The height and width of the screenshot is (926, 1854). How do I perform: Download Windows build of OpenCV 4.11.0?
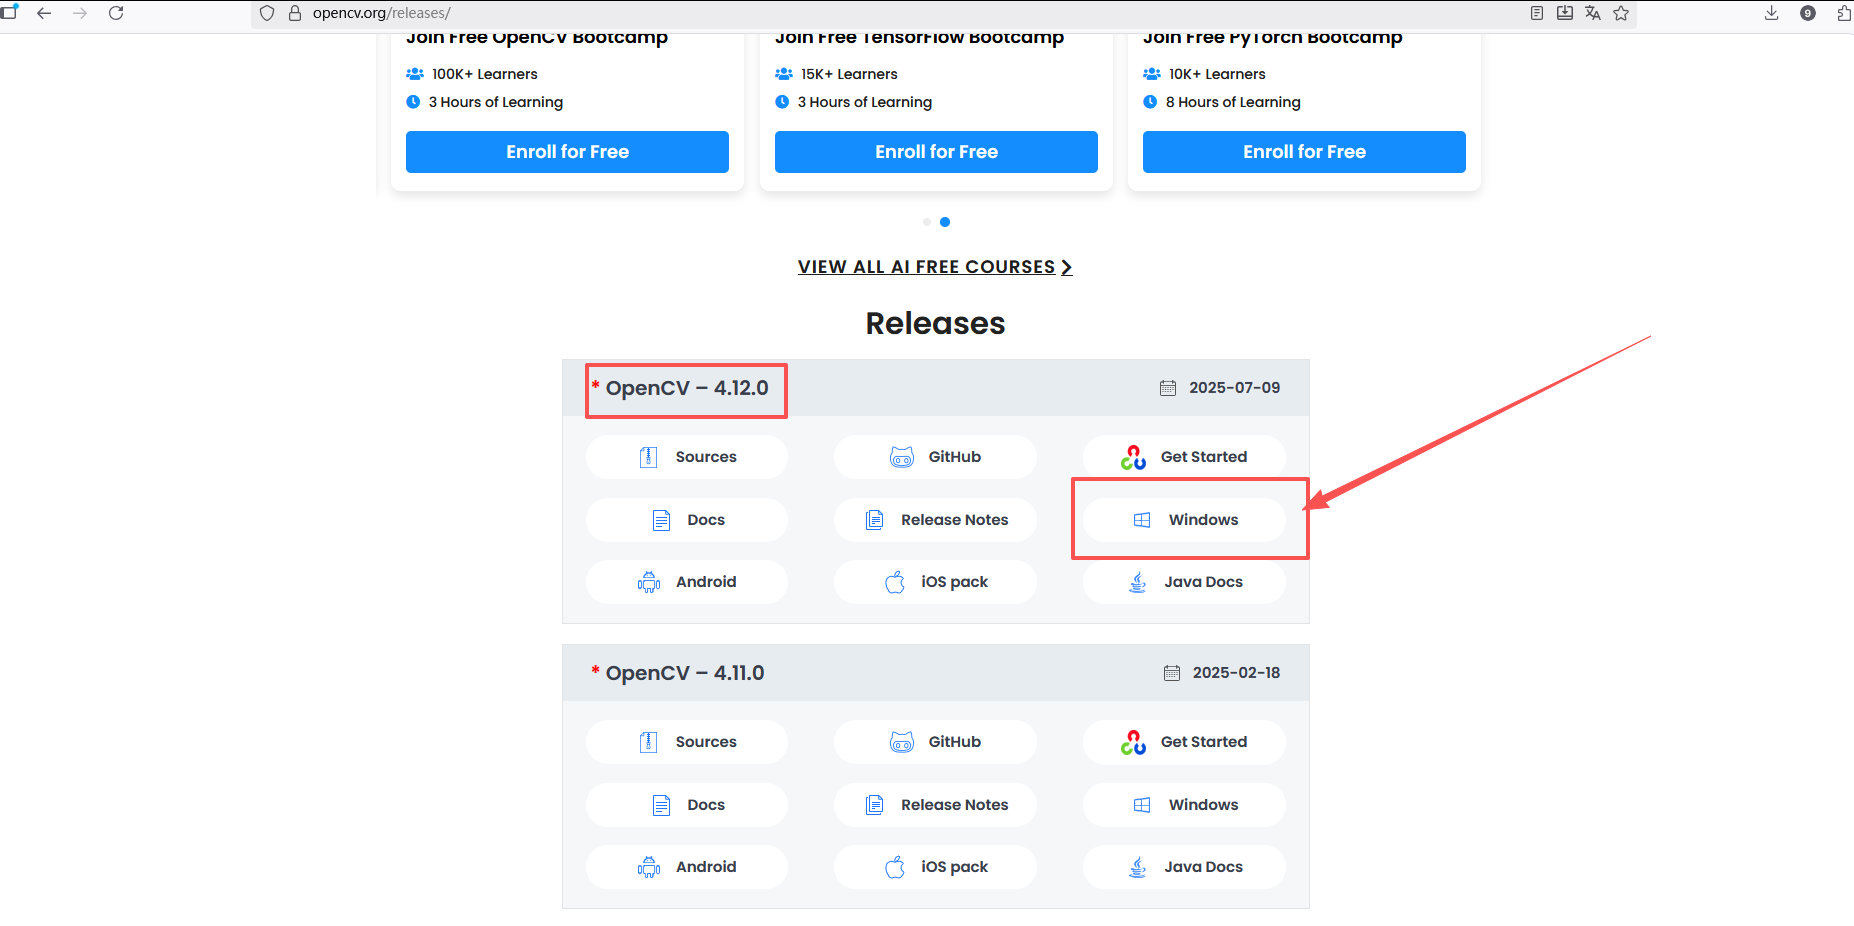[x=1184, y=805]
